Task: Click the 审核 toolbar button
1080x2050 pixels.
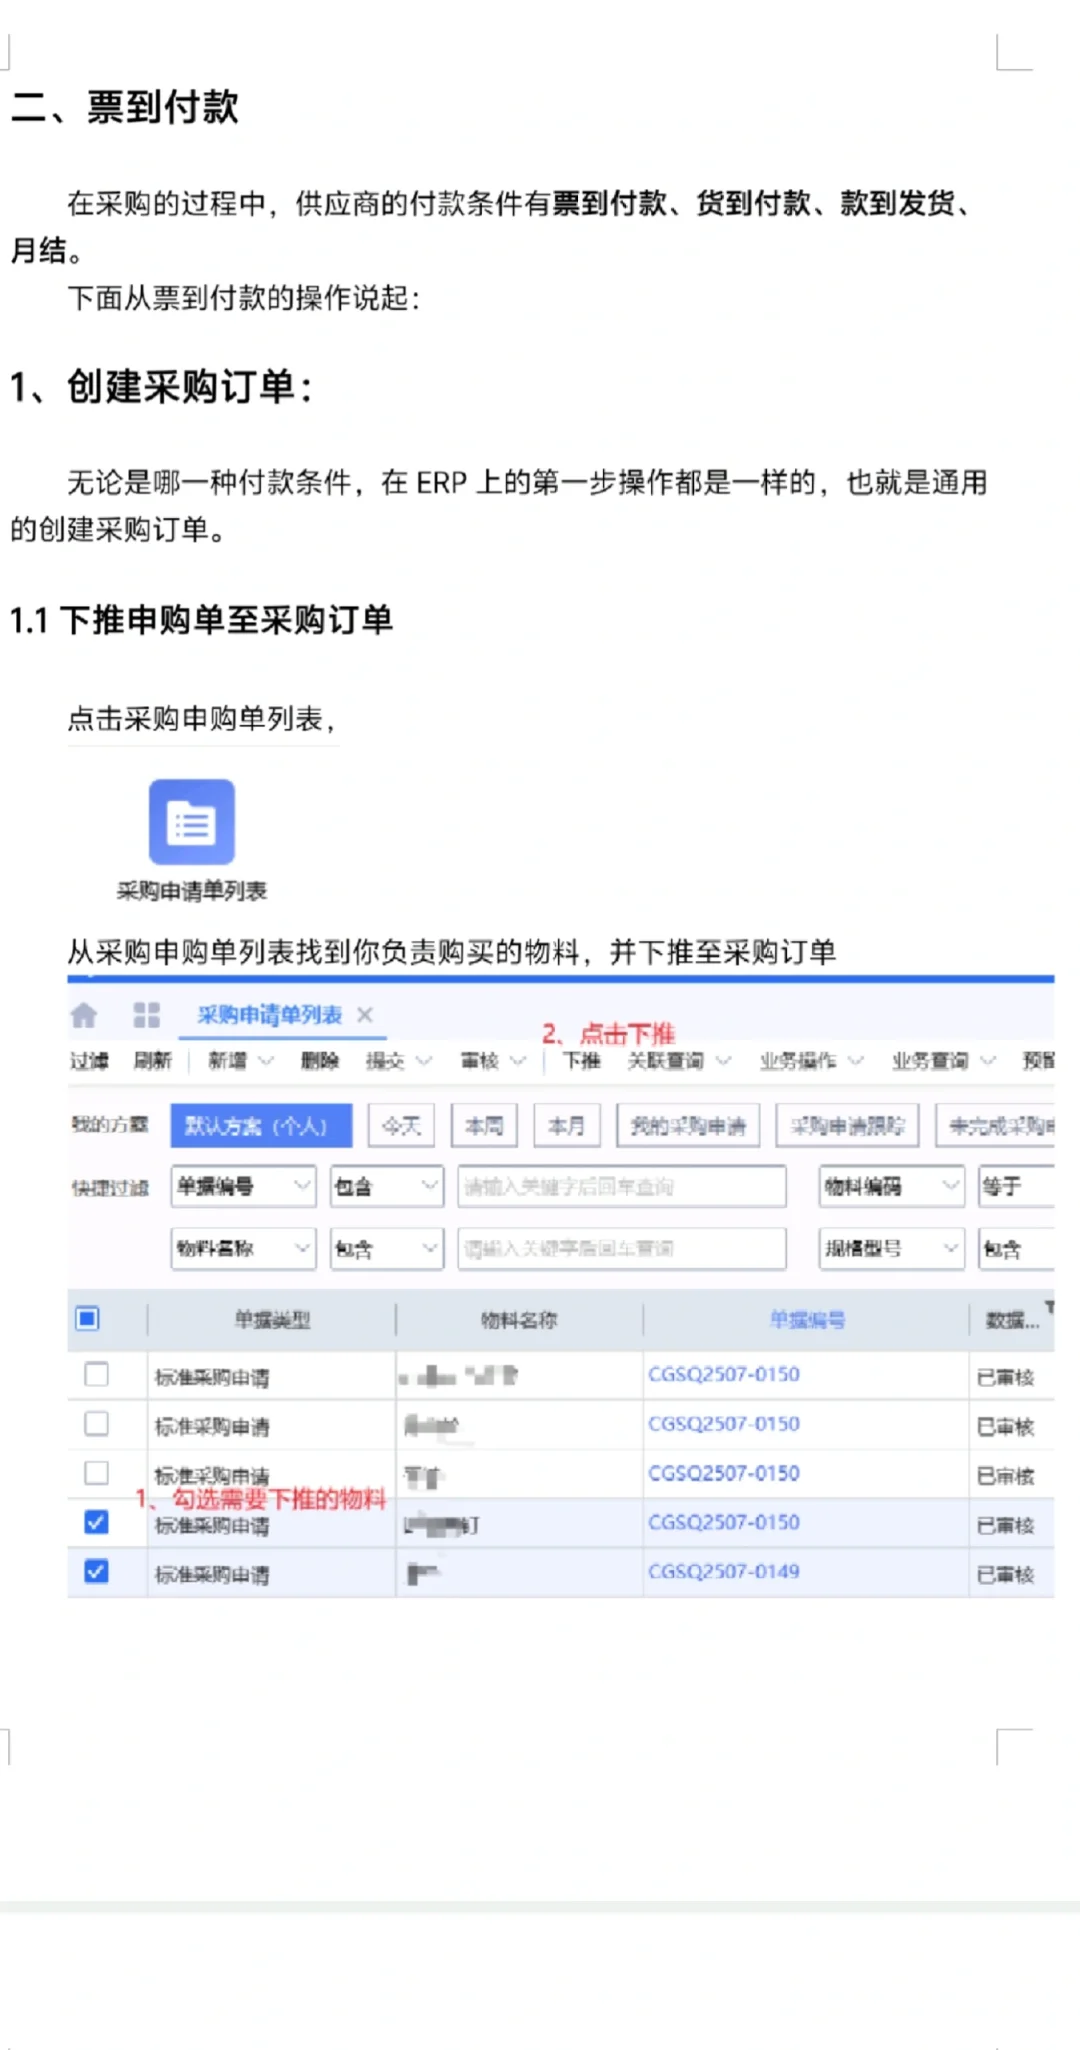Action: 480,1061
